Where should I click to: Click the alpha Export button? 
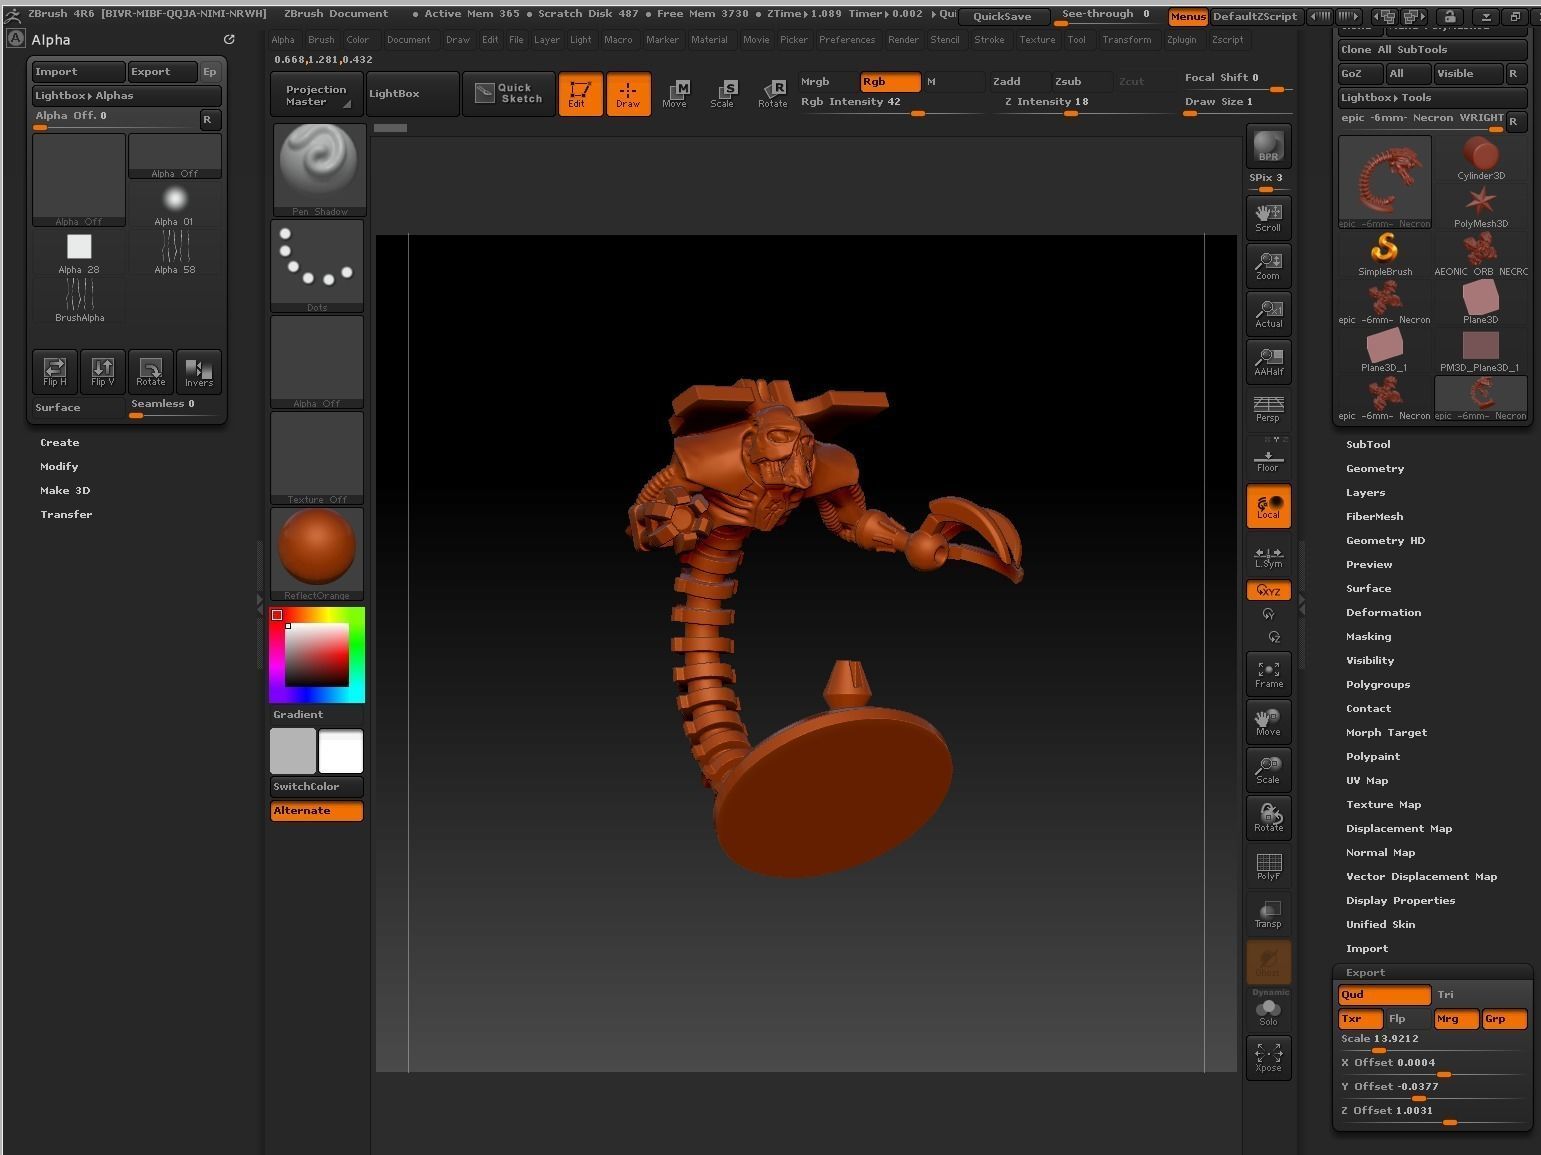(x=162, y=72)
